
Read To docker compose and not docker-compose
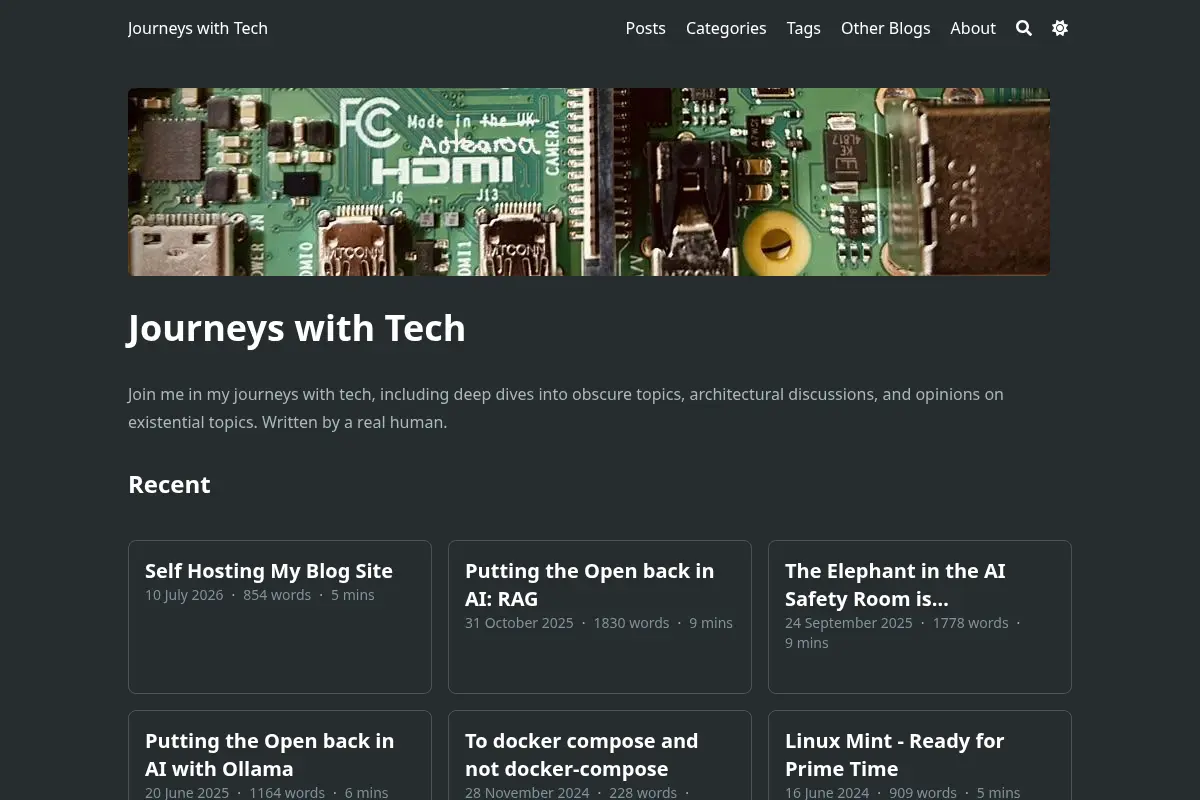582,755
